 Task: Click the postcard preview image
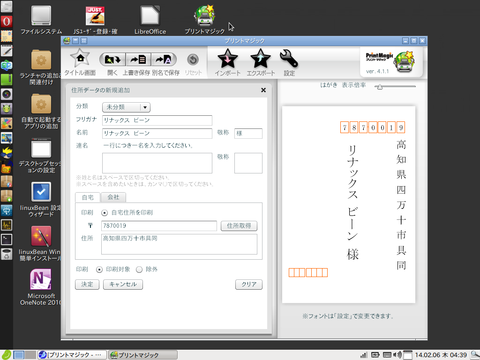[x=349, y=204]
